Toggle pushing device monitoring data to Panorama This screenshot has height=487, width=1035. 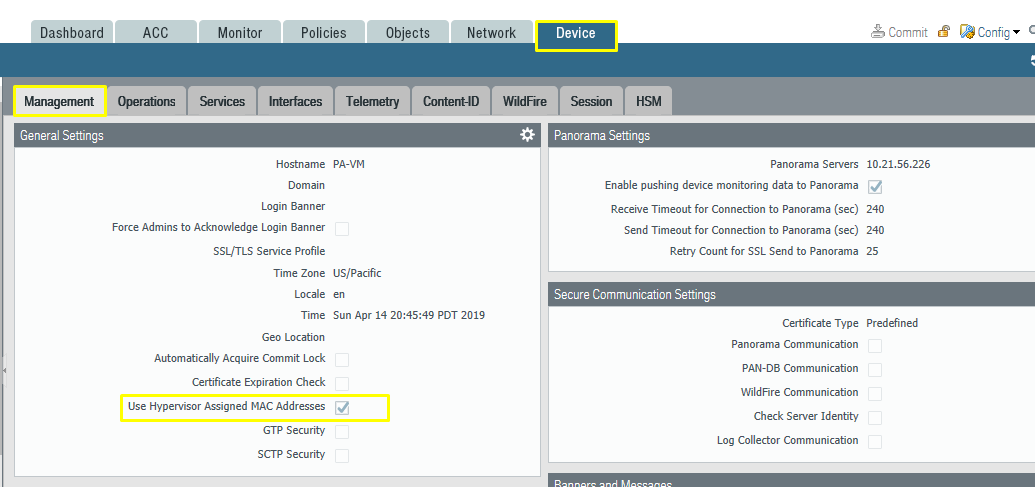[x=875, y=187]
